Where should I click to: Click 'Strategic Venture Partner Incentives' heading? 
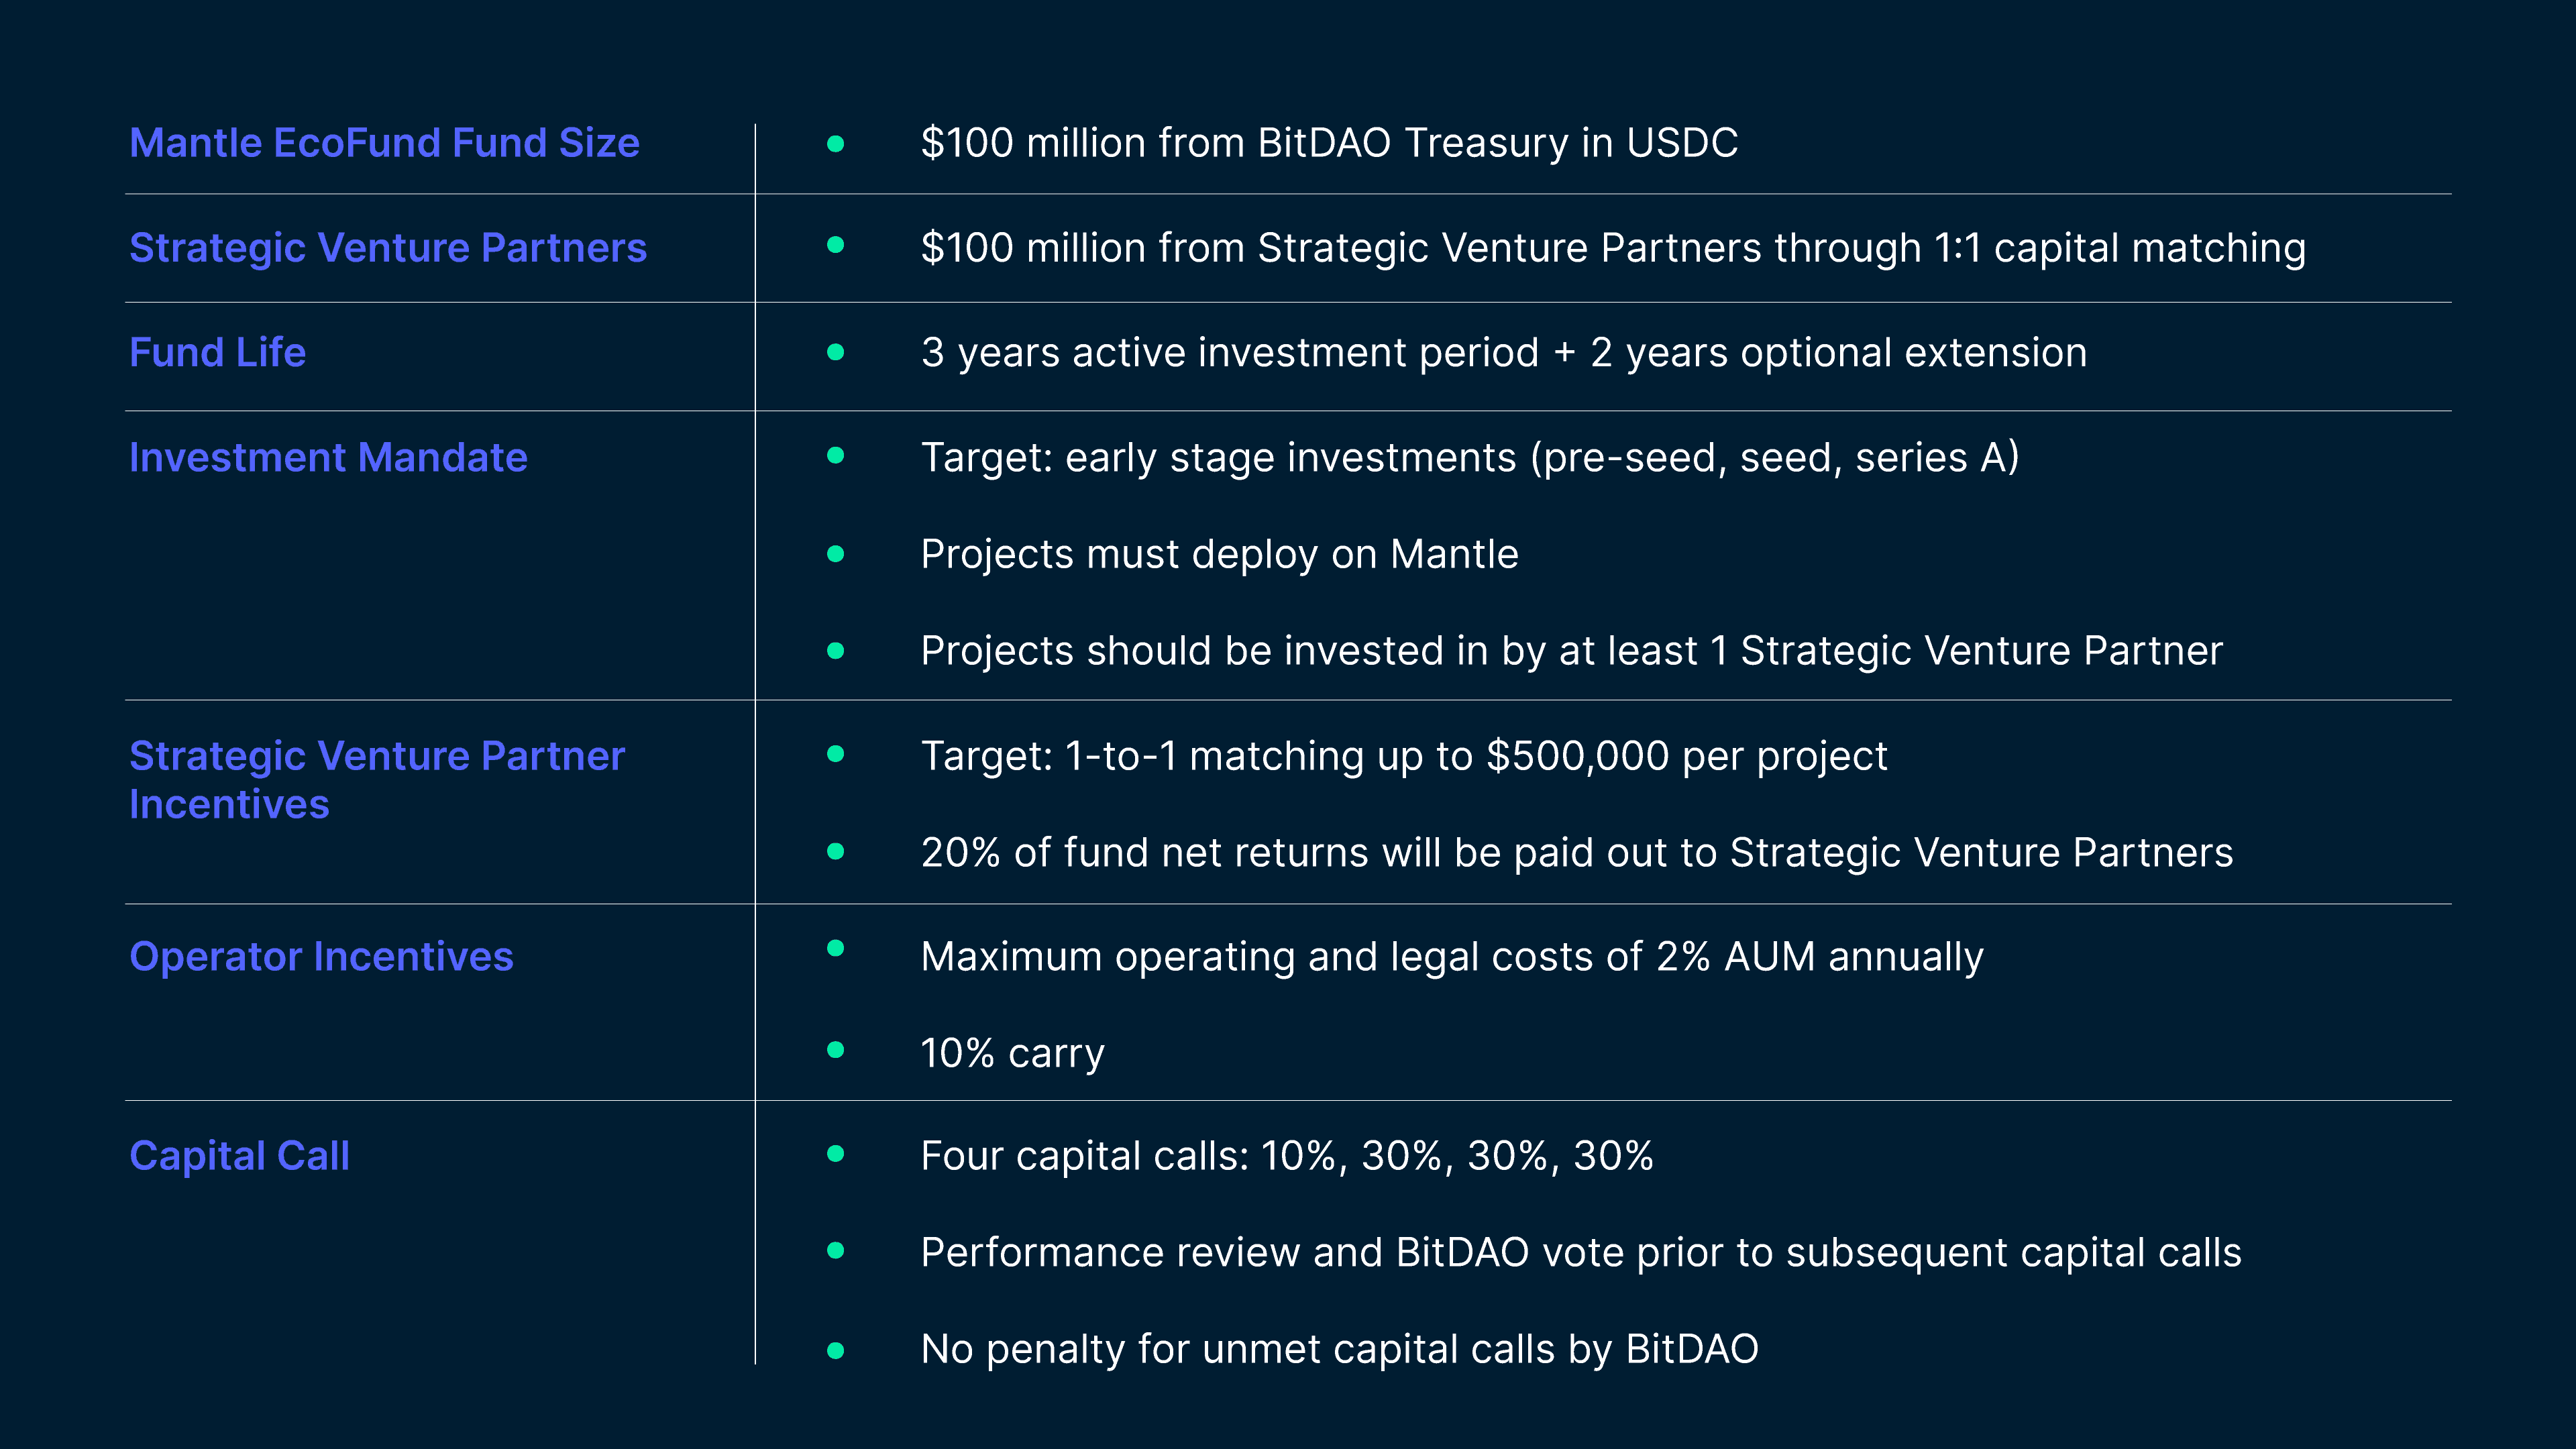376,780
